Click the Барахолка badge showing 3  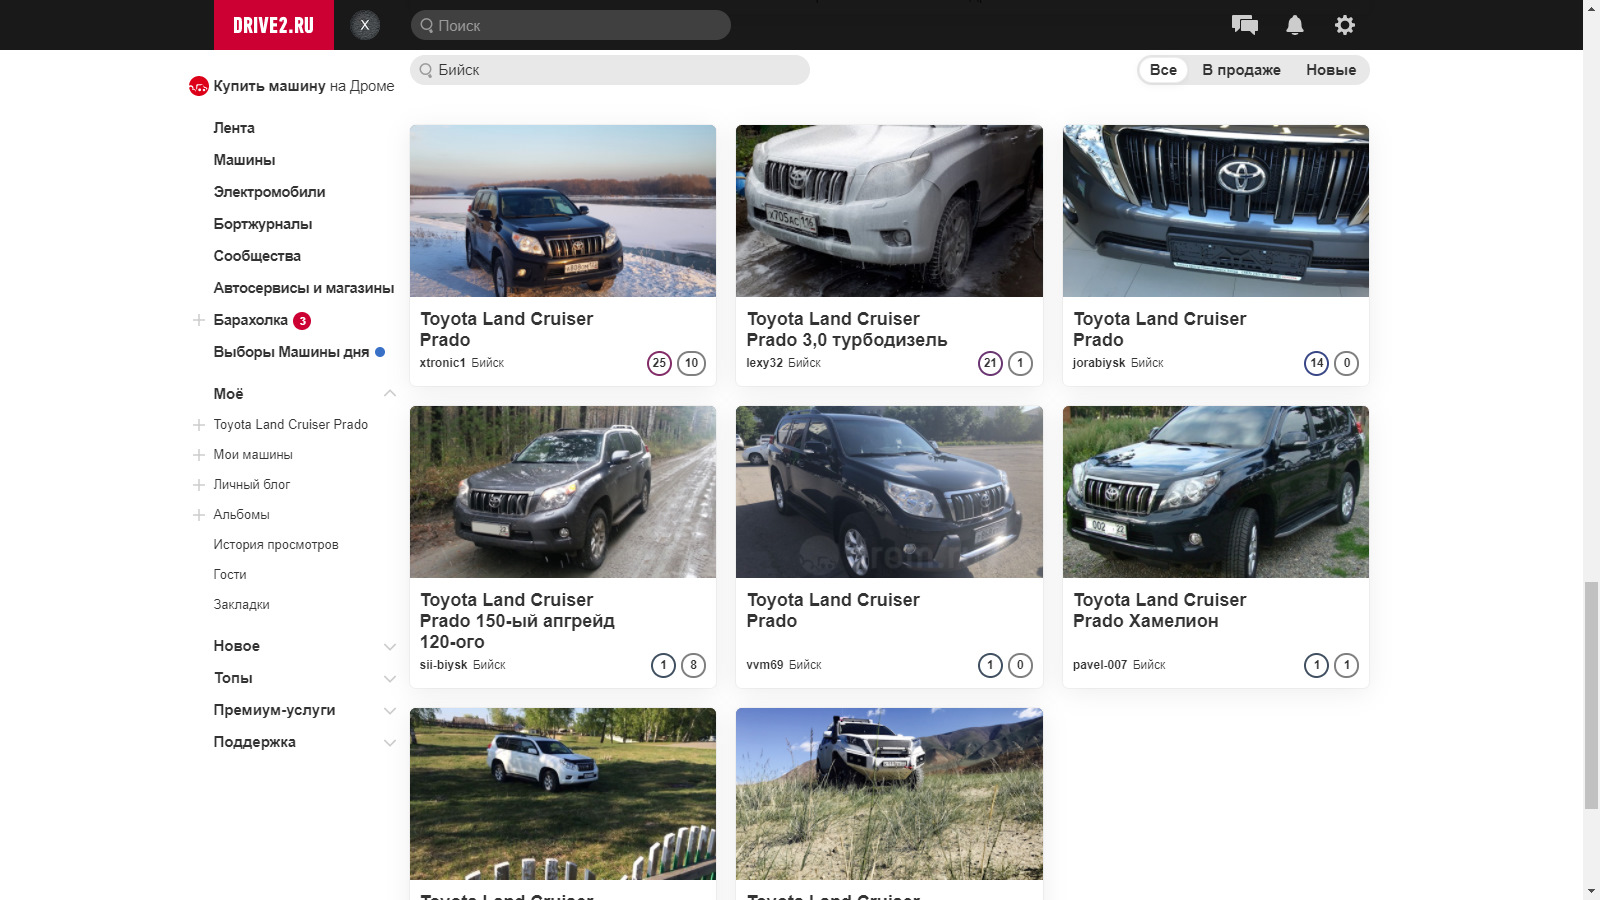pyautogui.click(x=302, y=321)
